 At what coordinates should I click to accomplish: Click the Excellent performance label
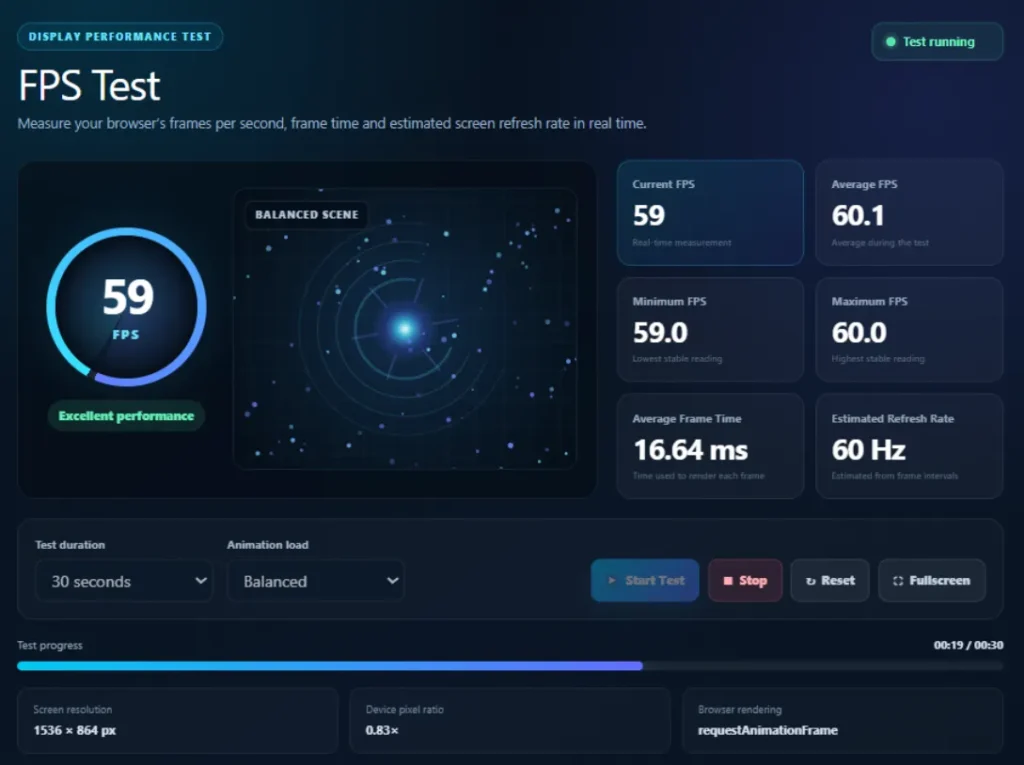(x=126, y=416)
